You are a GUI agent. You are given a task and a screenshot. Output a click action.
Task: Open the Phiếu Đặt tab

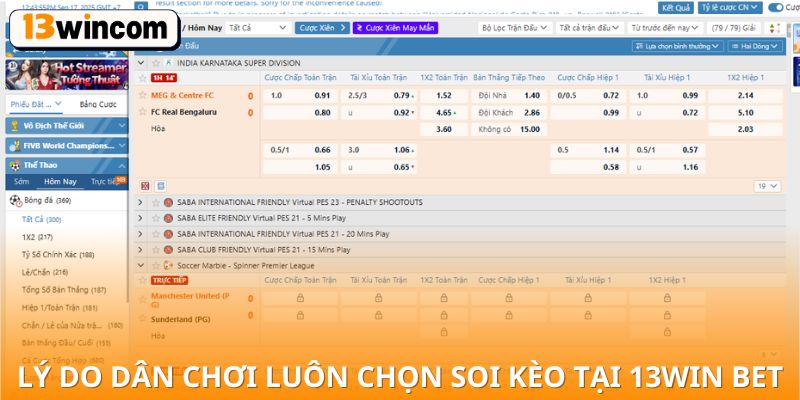pos(36,104)
